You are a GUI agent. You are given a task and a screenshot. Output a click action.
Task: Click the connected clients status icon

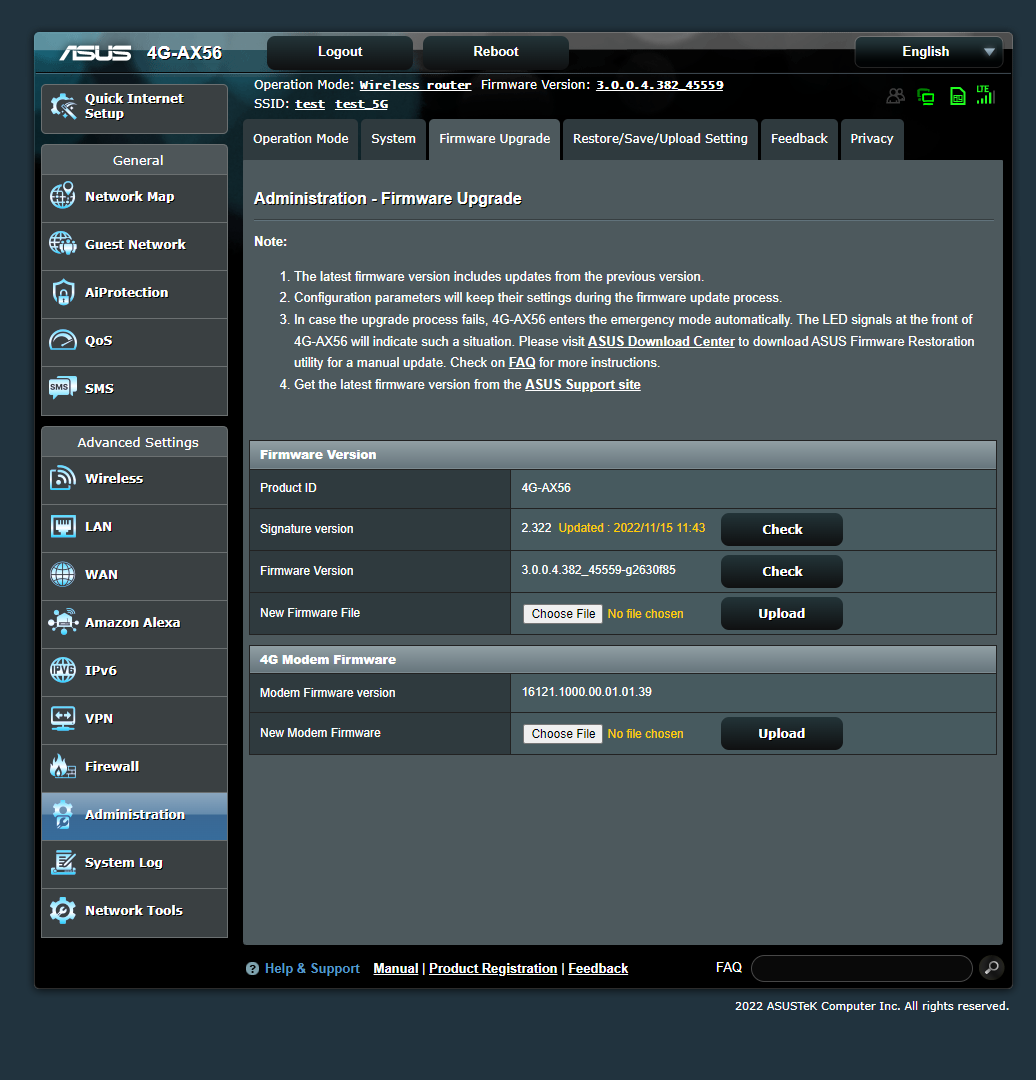tap(895, 96)
